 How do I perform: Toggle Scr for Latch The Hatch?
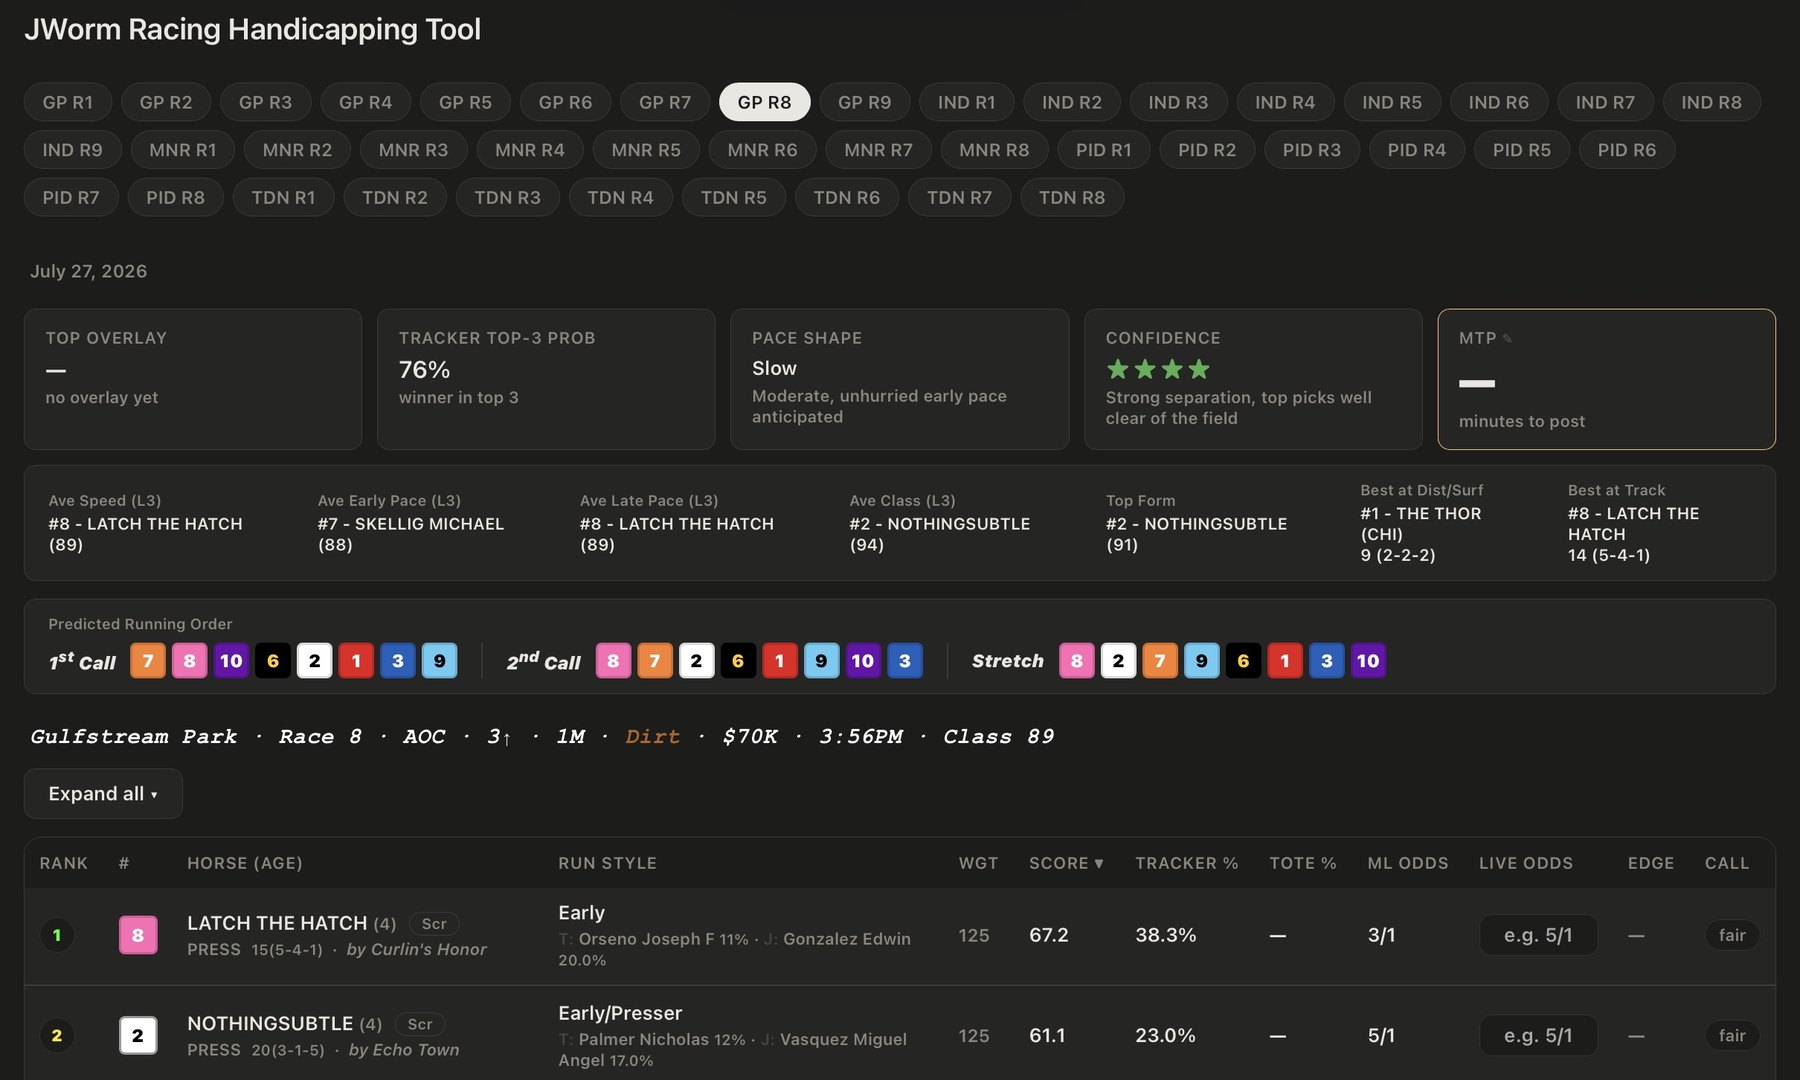(x=434, y=924)
